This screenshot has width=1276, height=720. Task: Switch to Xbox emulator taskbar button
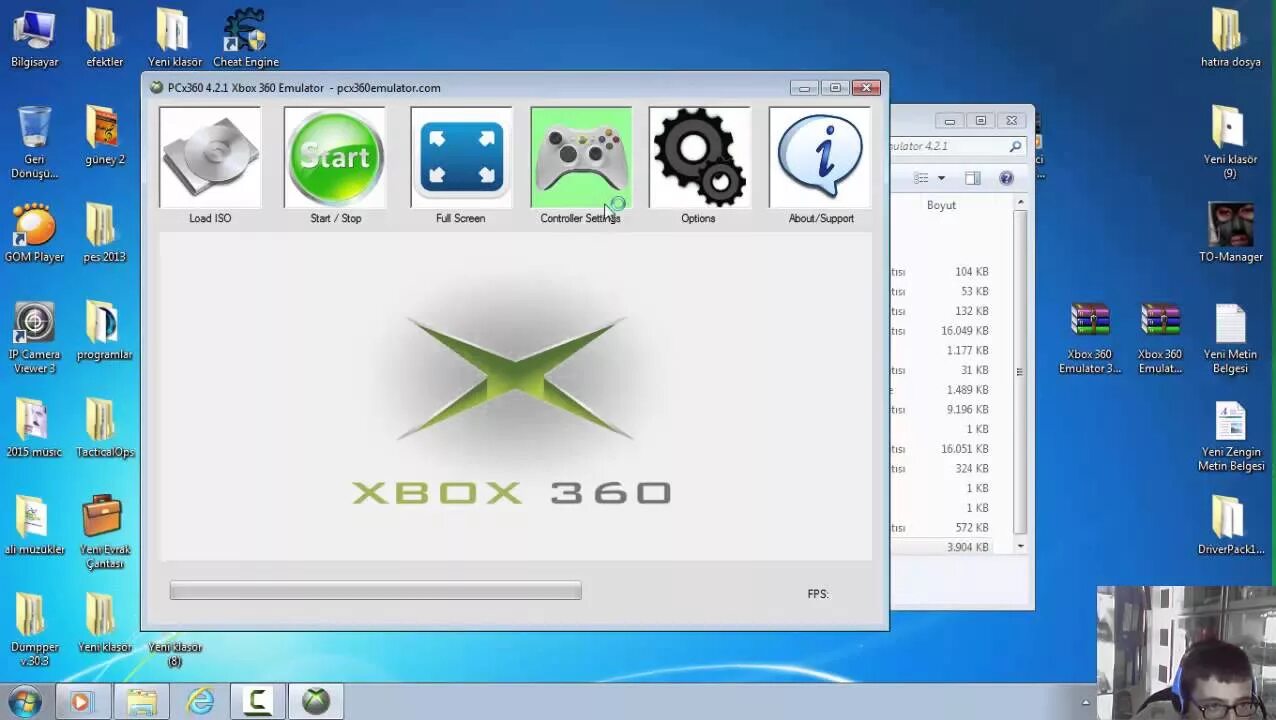(x=316, y=702)
